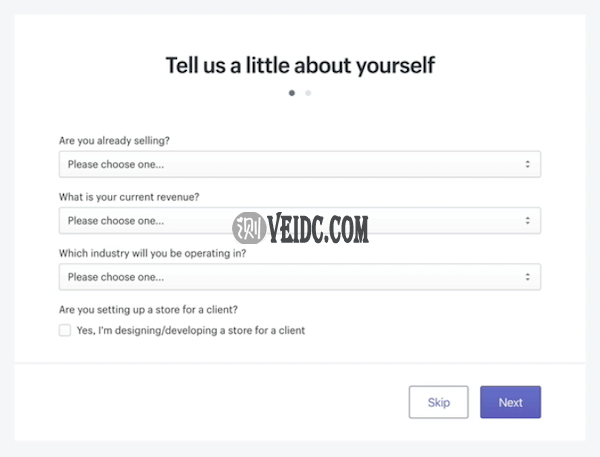Click the "Yes, I'm designing/developing a store" label
This screenshot has width=600, height=457.
pos(190,330)
